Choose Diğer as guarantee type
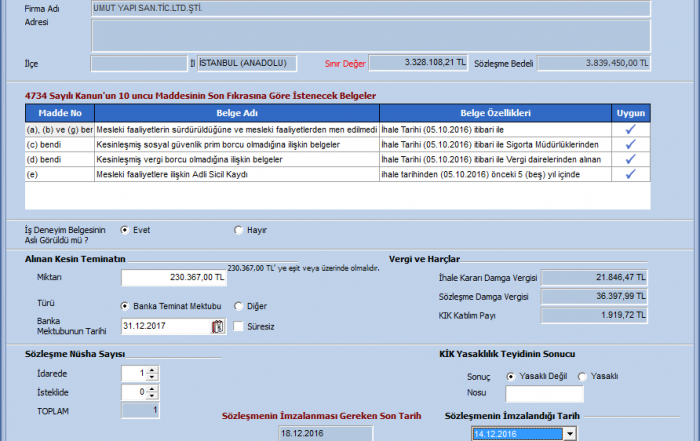Image resolution: width=700 pixels, height=441 pixels. pos(238,306)
